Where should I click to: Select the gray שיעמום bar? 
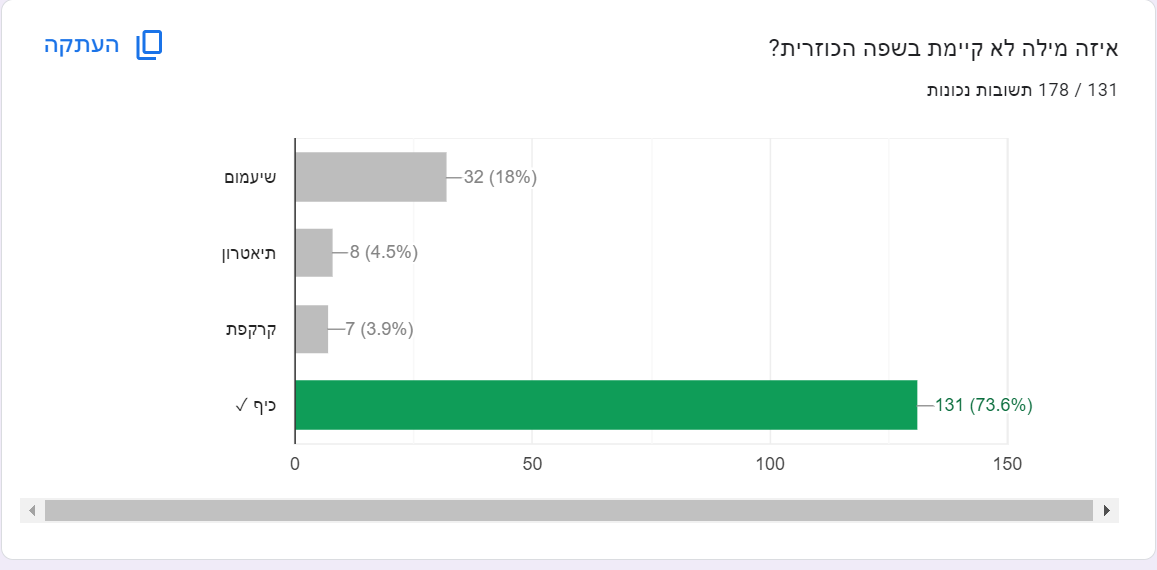370,177
